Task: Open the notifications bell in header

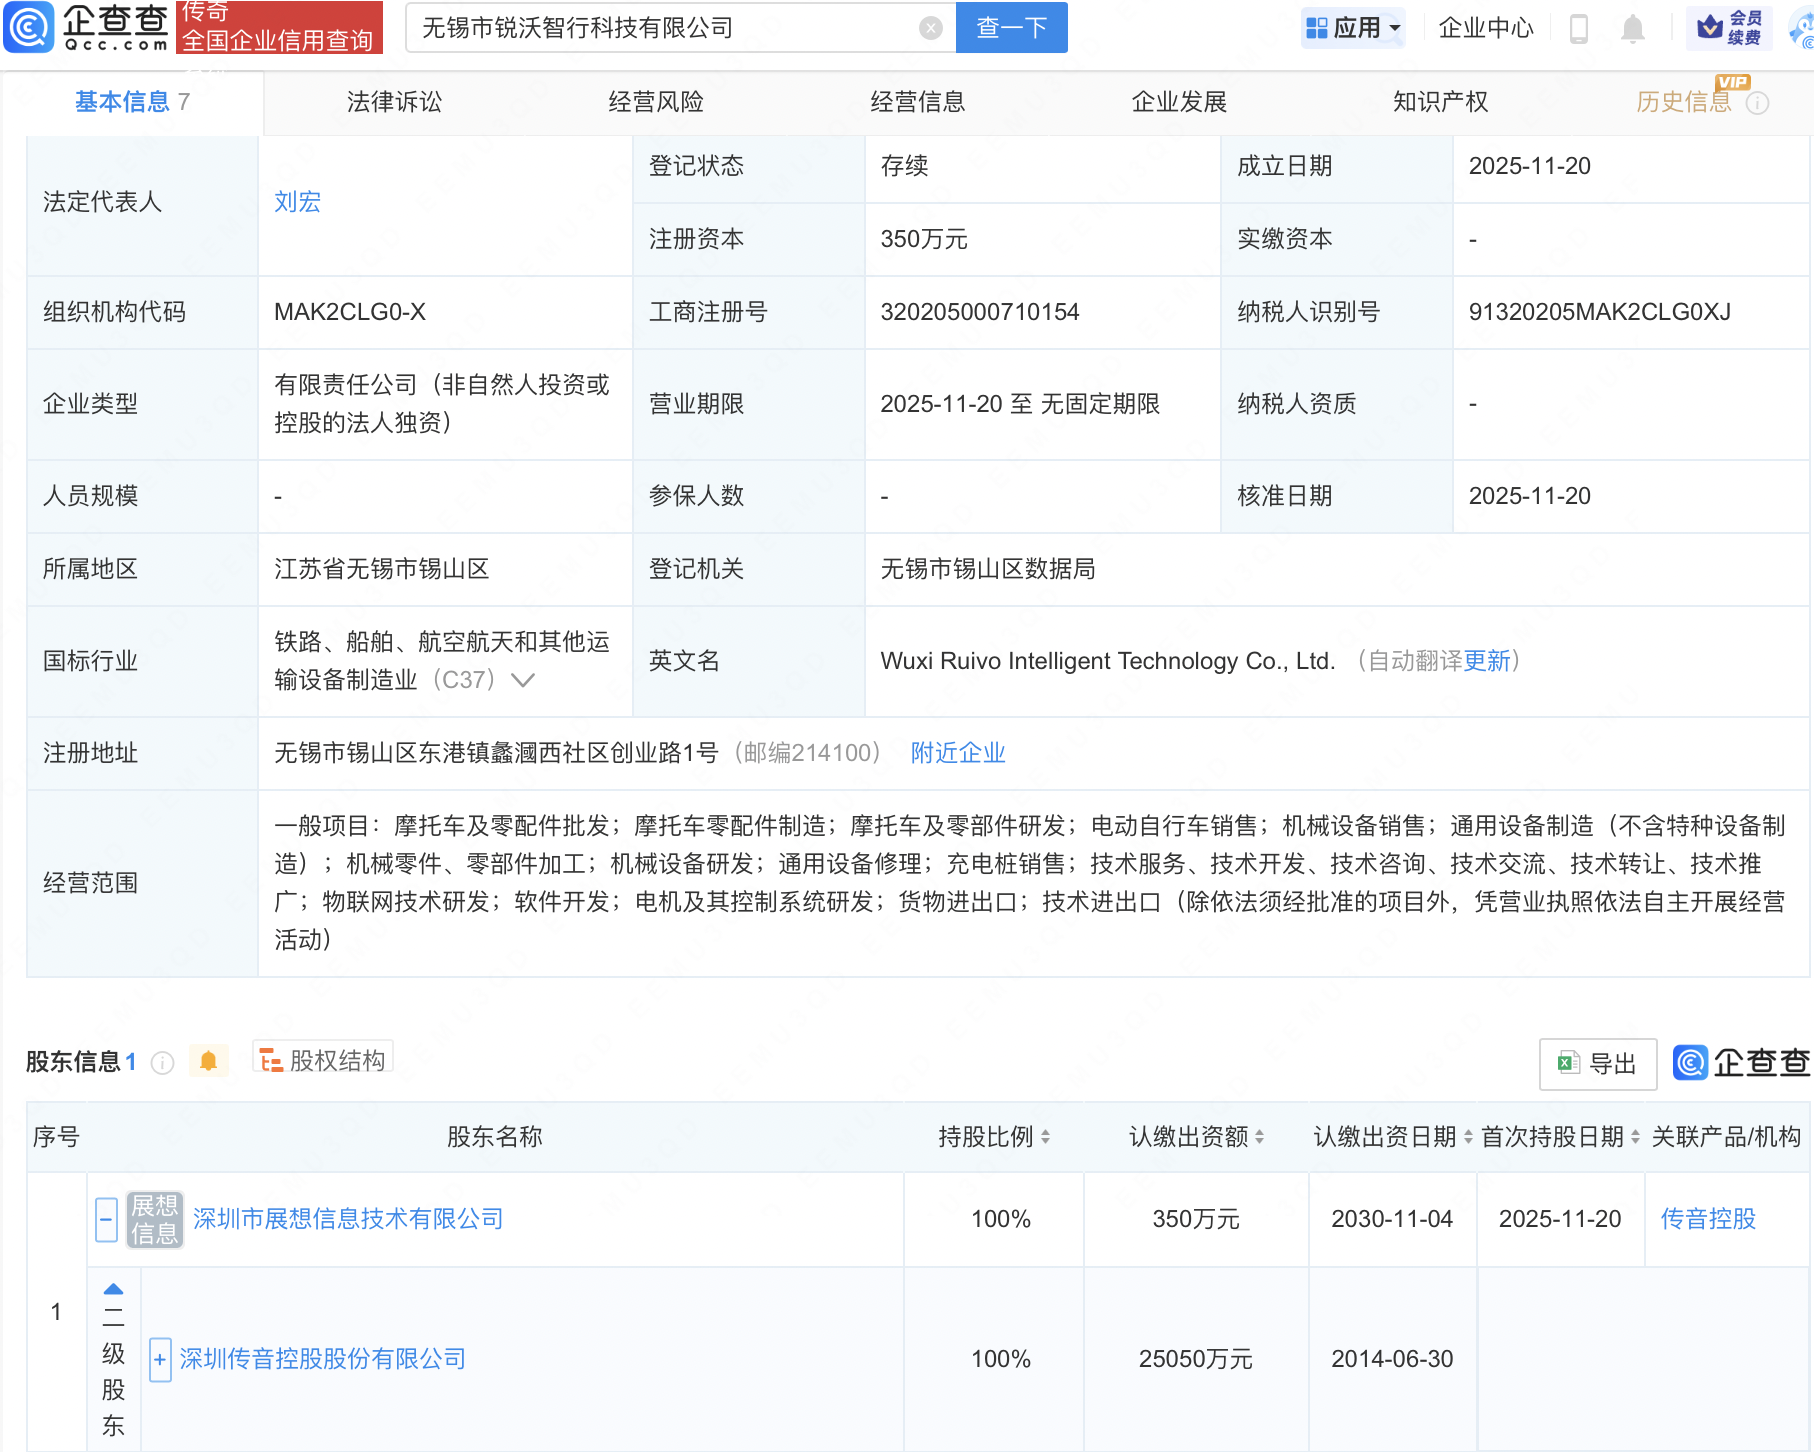Action: [1632, 28]
